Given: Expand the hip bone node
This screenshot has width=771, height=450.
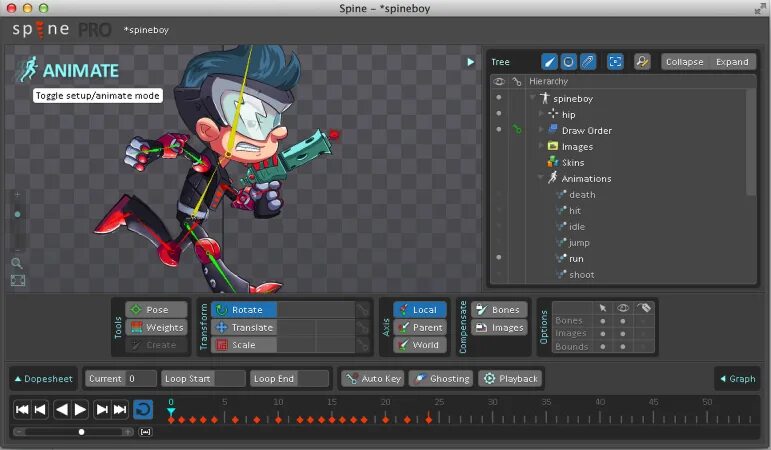Looking at the screenshot, I should click(541, 114).
